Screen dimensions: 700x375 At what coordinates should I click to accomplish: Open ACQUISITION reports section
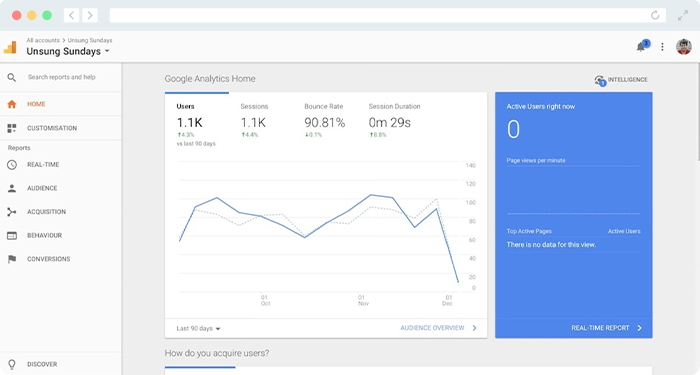[x=46, y=212]
